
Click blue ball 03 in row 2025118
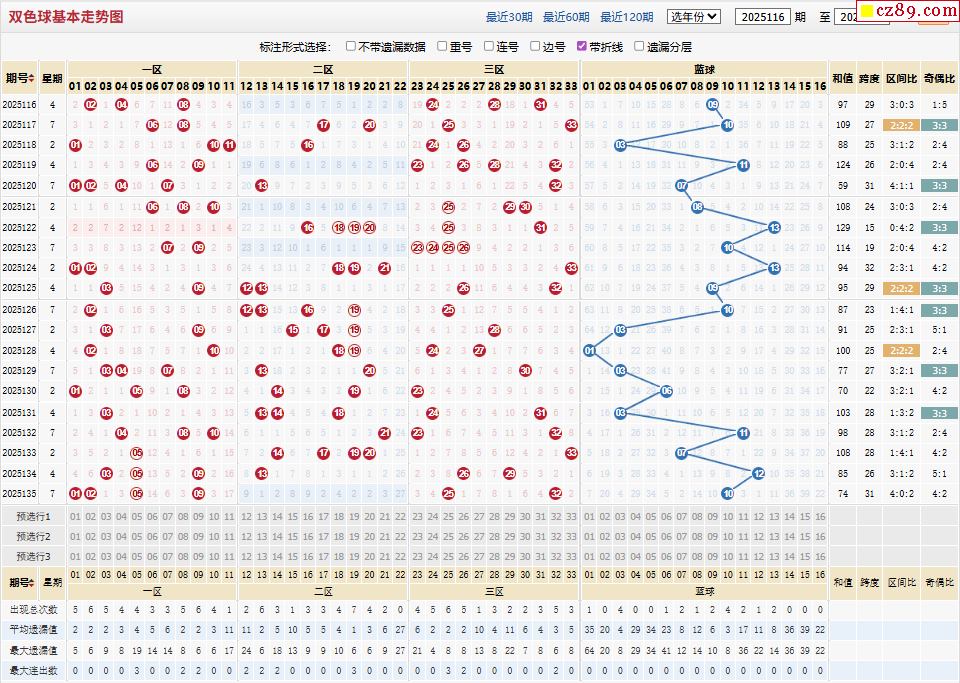coord(620,145)
